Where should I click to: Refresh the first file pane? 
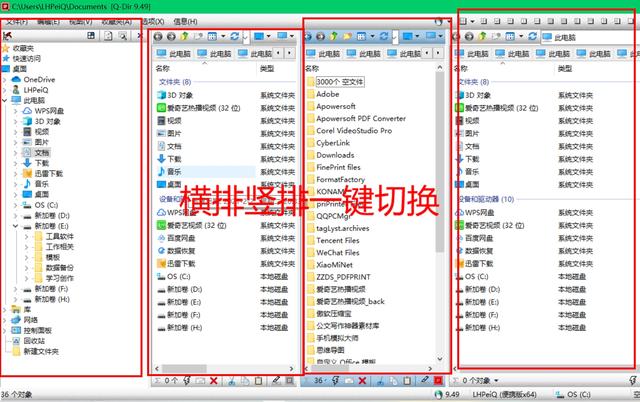click(x=234, y=37)
